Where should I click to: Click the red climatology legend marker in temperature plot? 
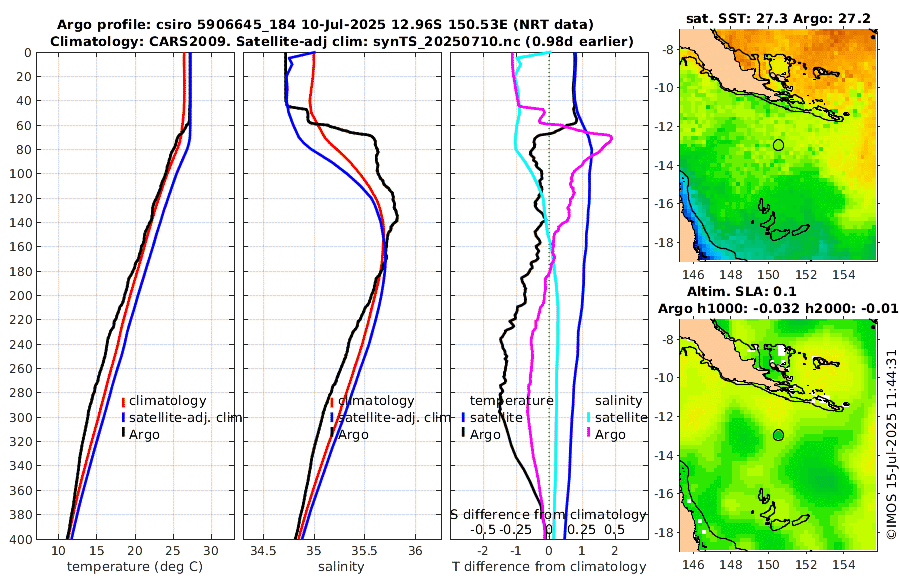click(123, 401)
